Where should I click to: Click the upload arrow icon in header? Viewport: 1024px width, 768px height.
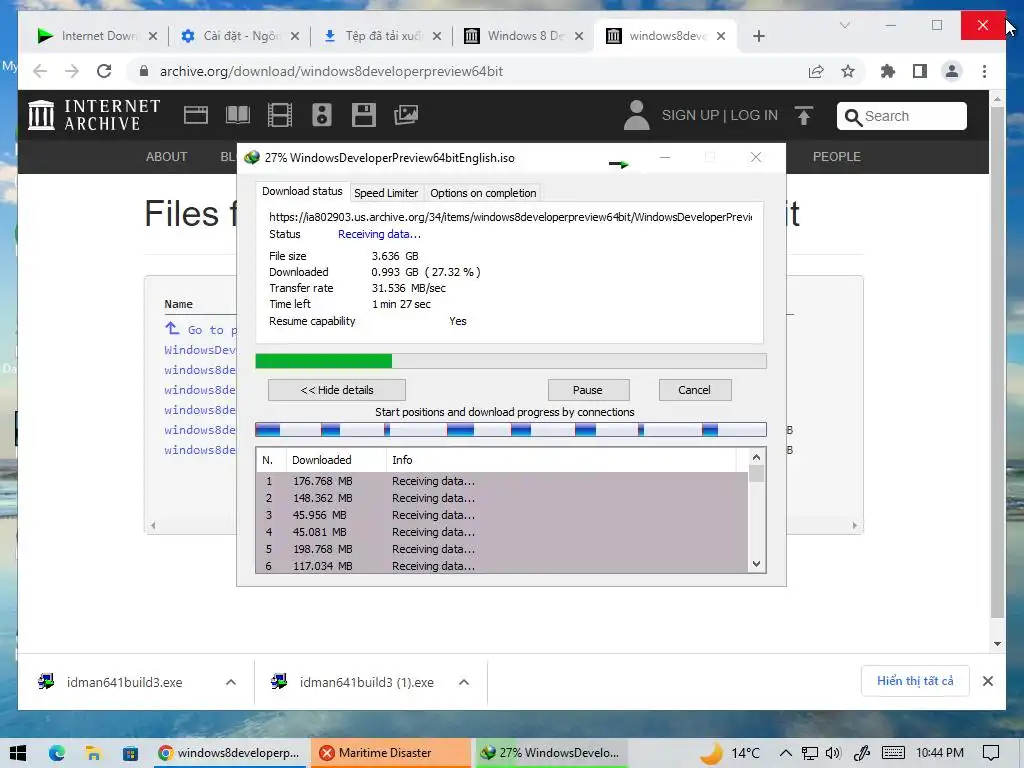click(804, 116)
